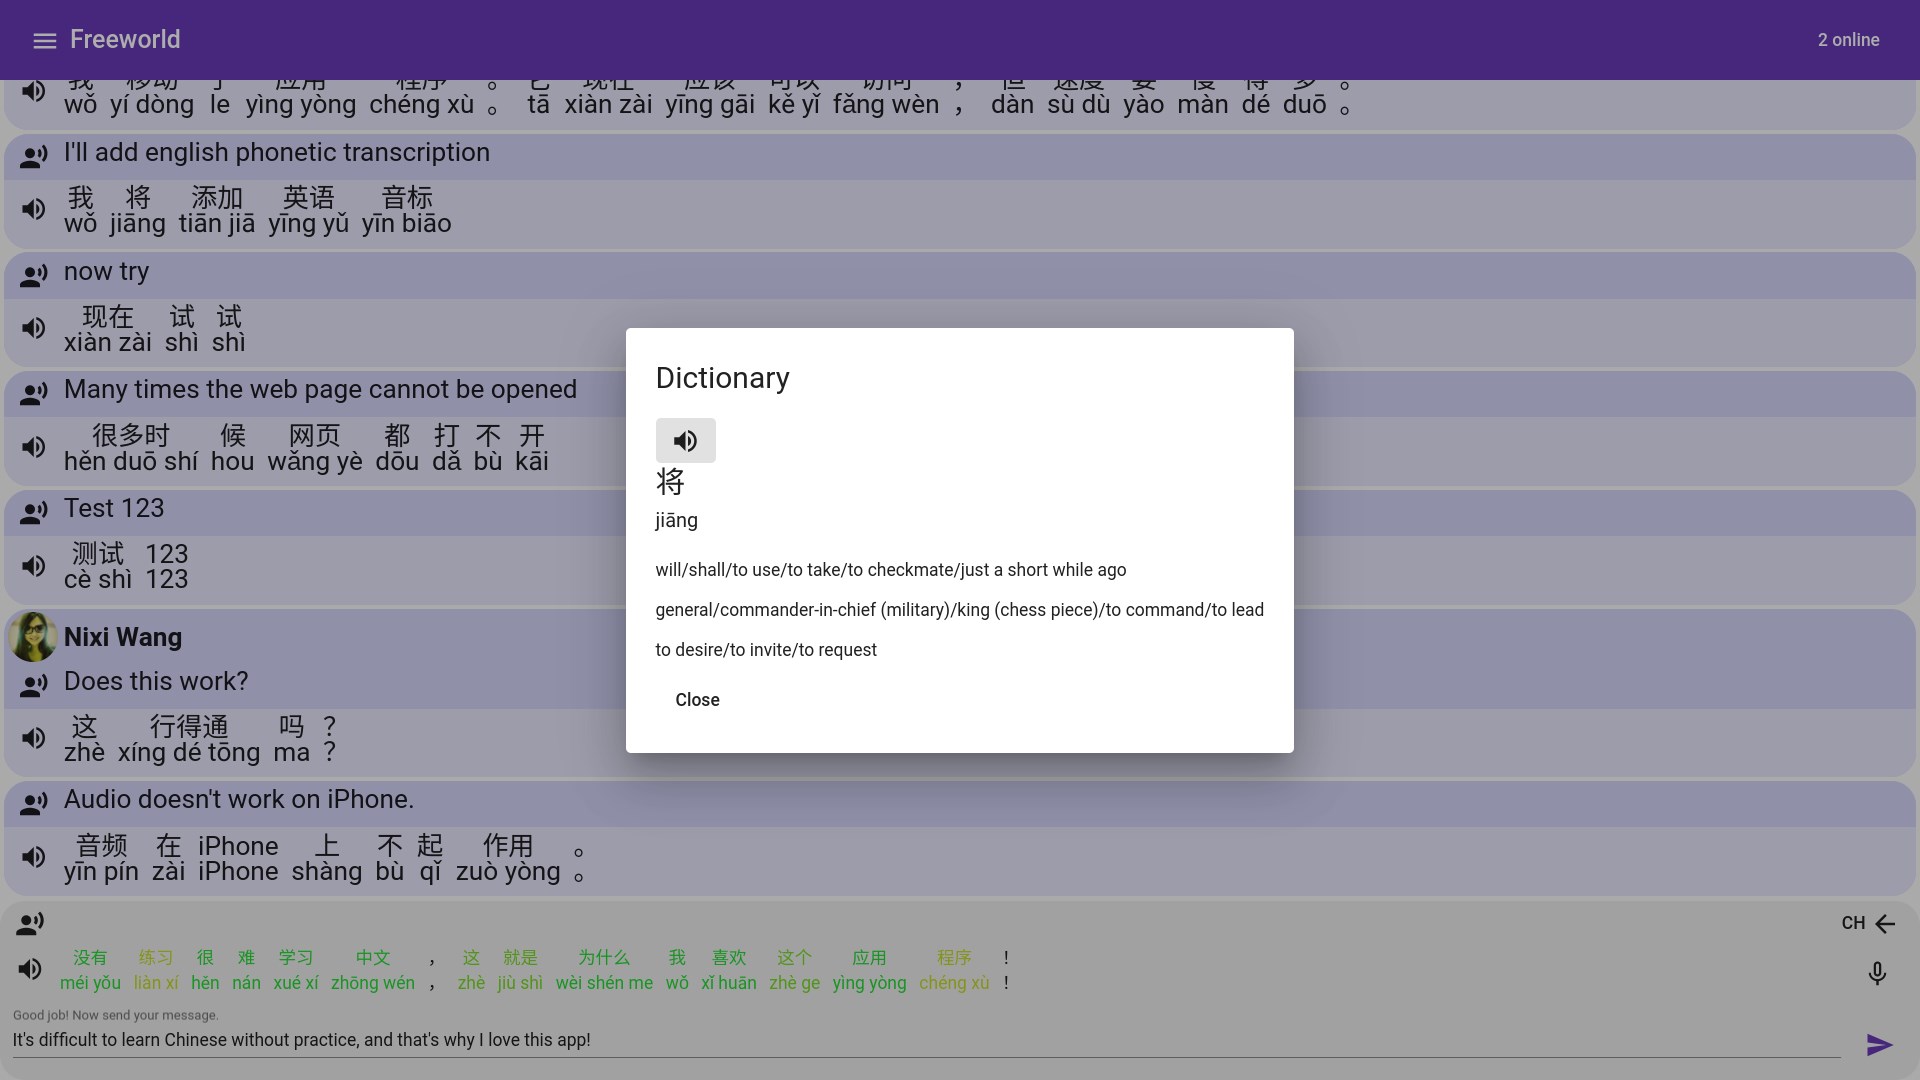Play audio for the draft Chinese translation
The width and height of the screenshot is (1920, 1080).
tap(30, 969)
